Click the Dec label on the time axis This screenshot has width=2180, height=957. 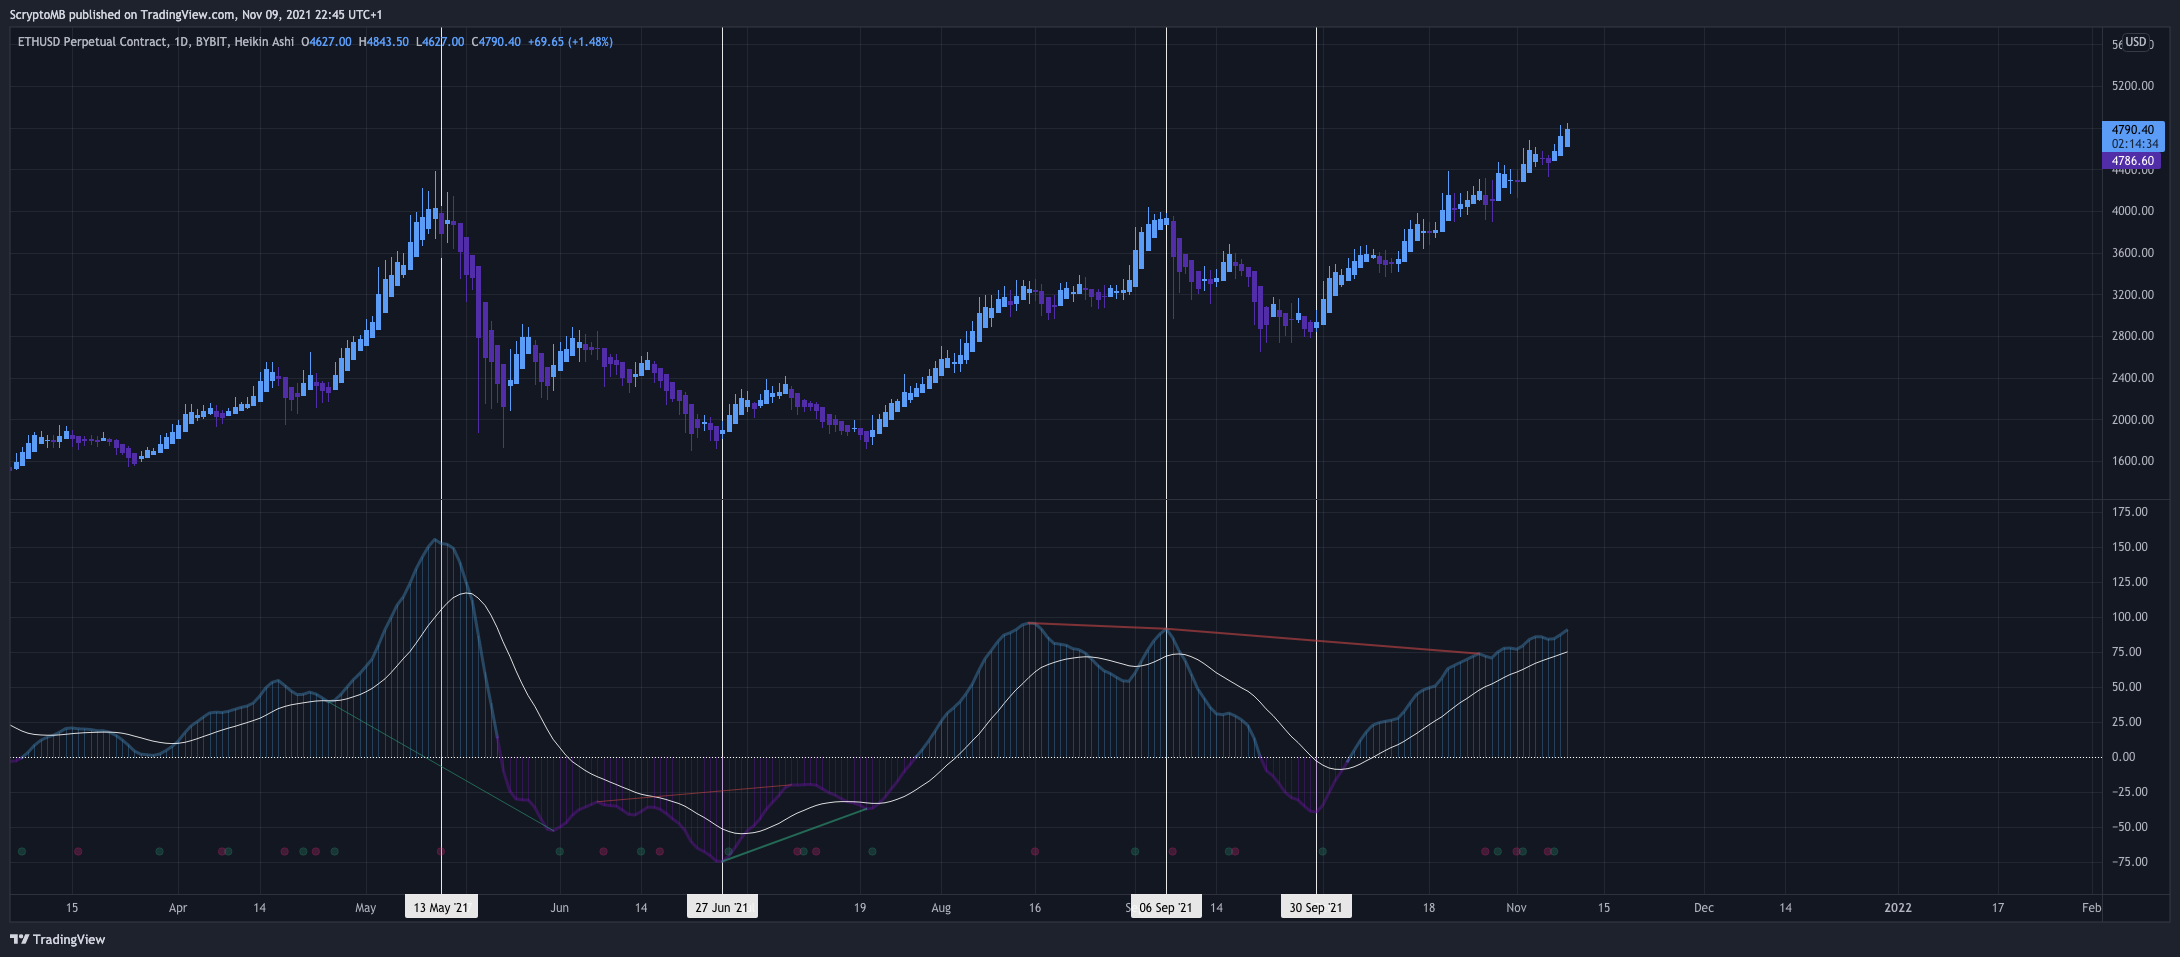coord(1704,908)
